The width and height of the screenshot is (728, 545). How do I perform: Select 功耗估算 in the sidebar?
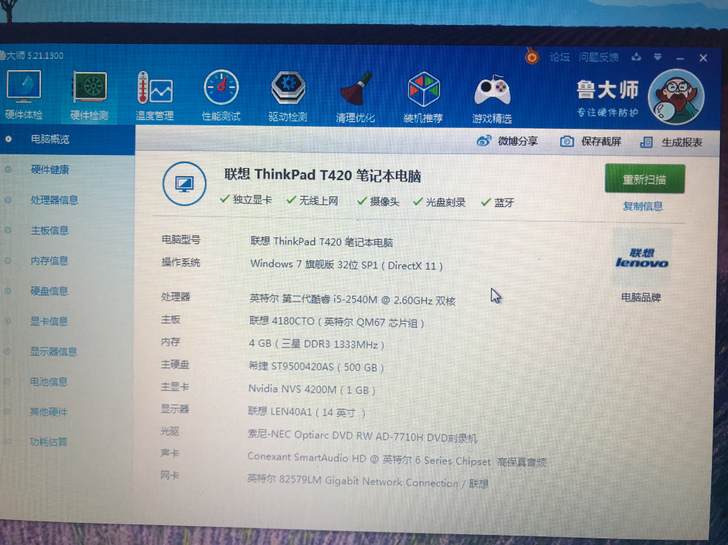point(49,441)
